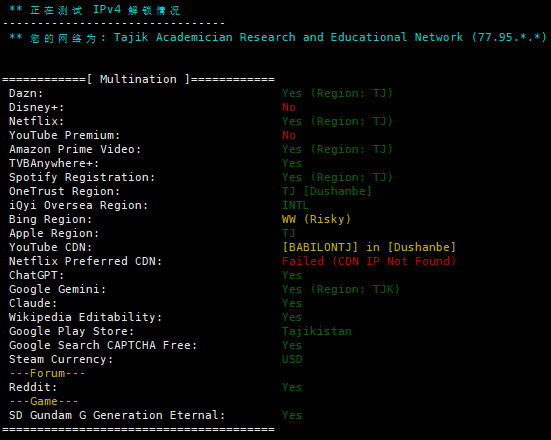This screenshot has width=551, height=440.
Task: Click the 'Netflix:' label
Action: click(37, 121)
